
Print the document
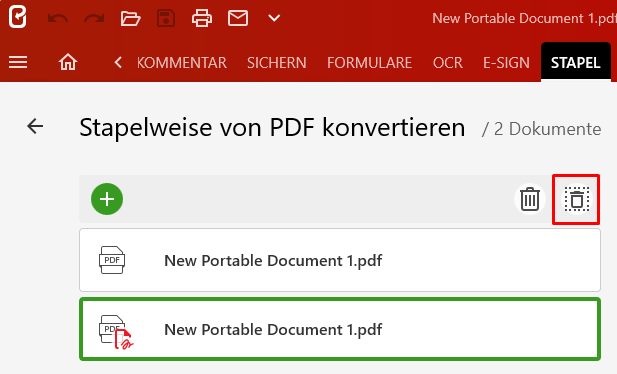(202, 18)
